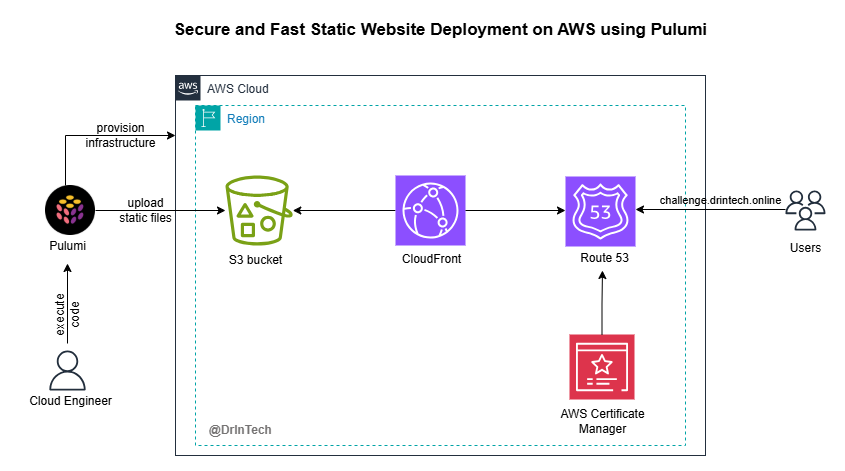
Task: Click the Cloud Engineer person icon
Action: (67, 370)
